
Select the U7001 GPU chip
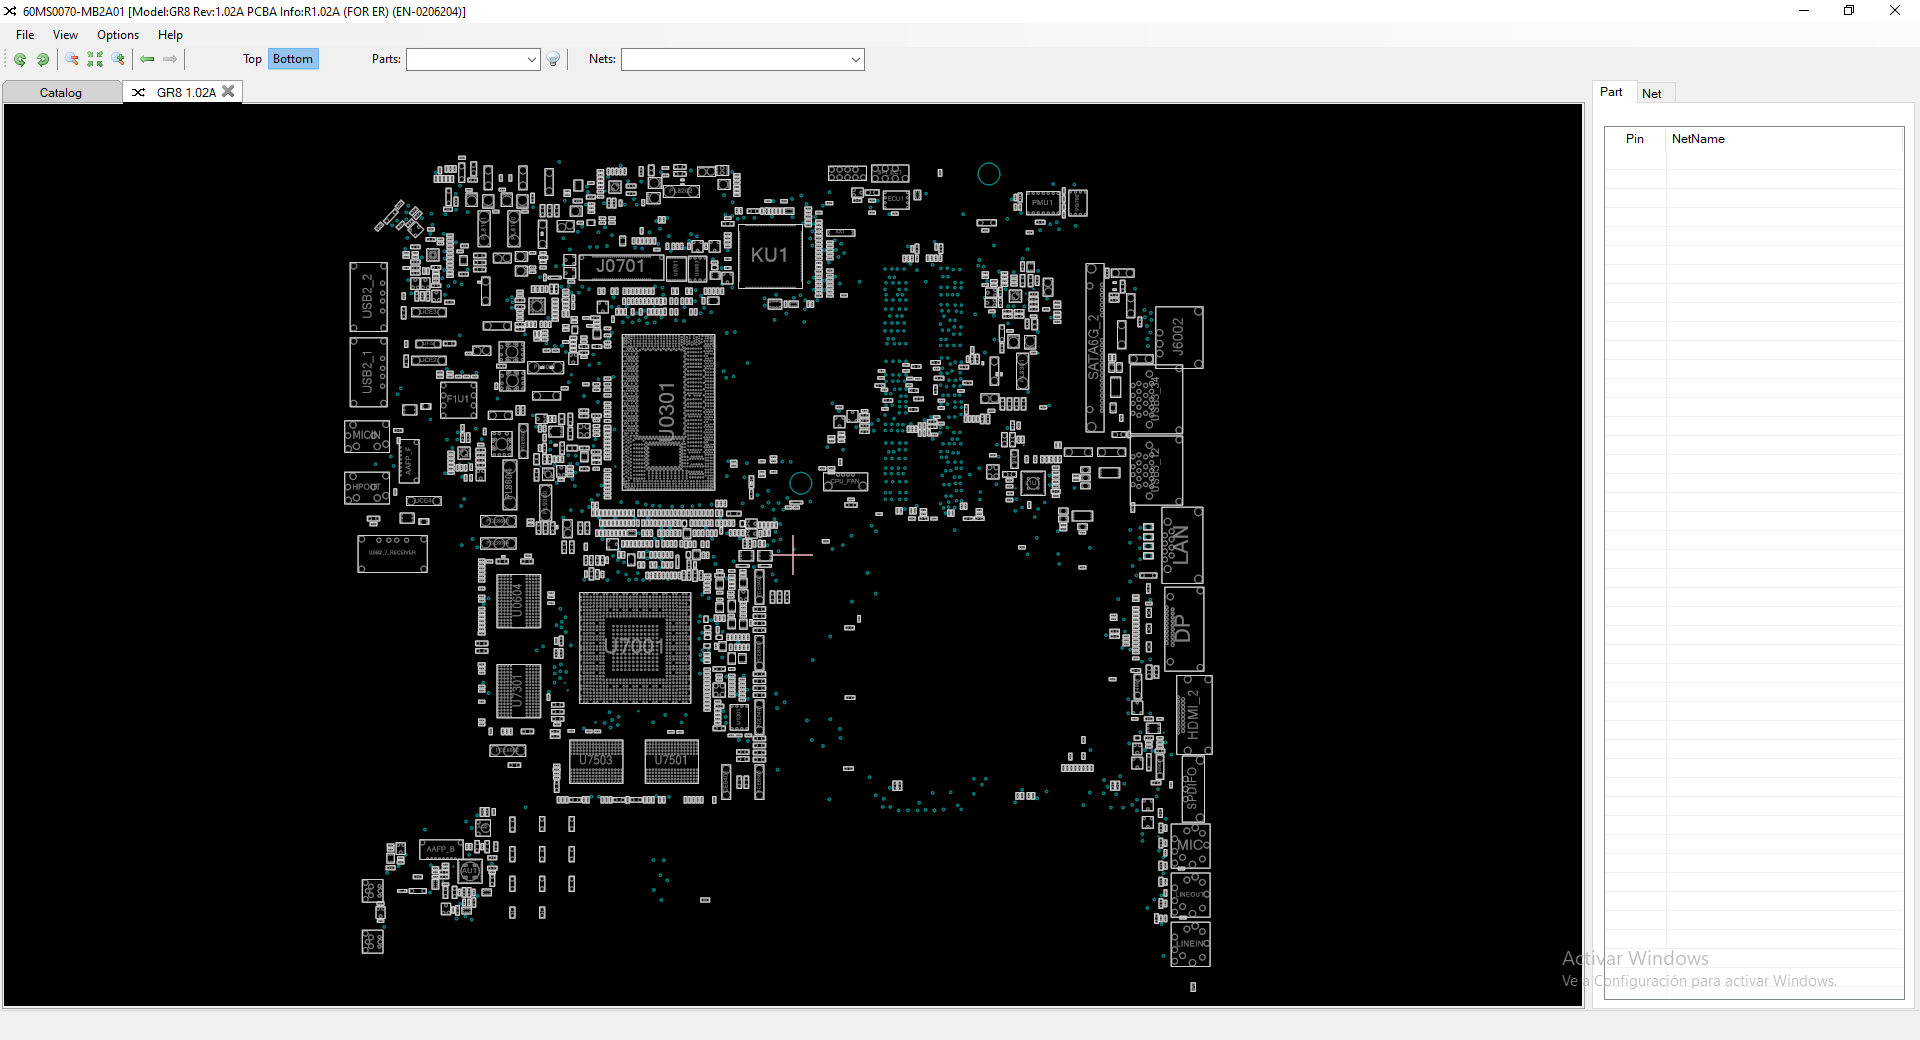click(635, 647)
